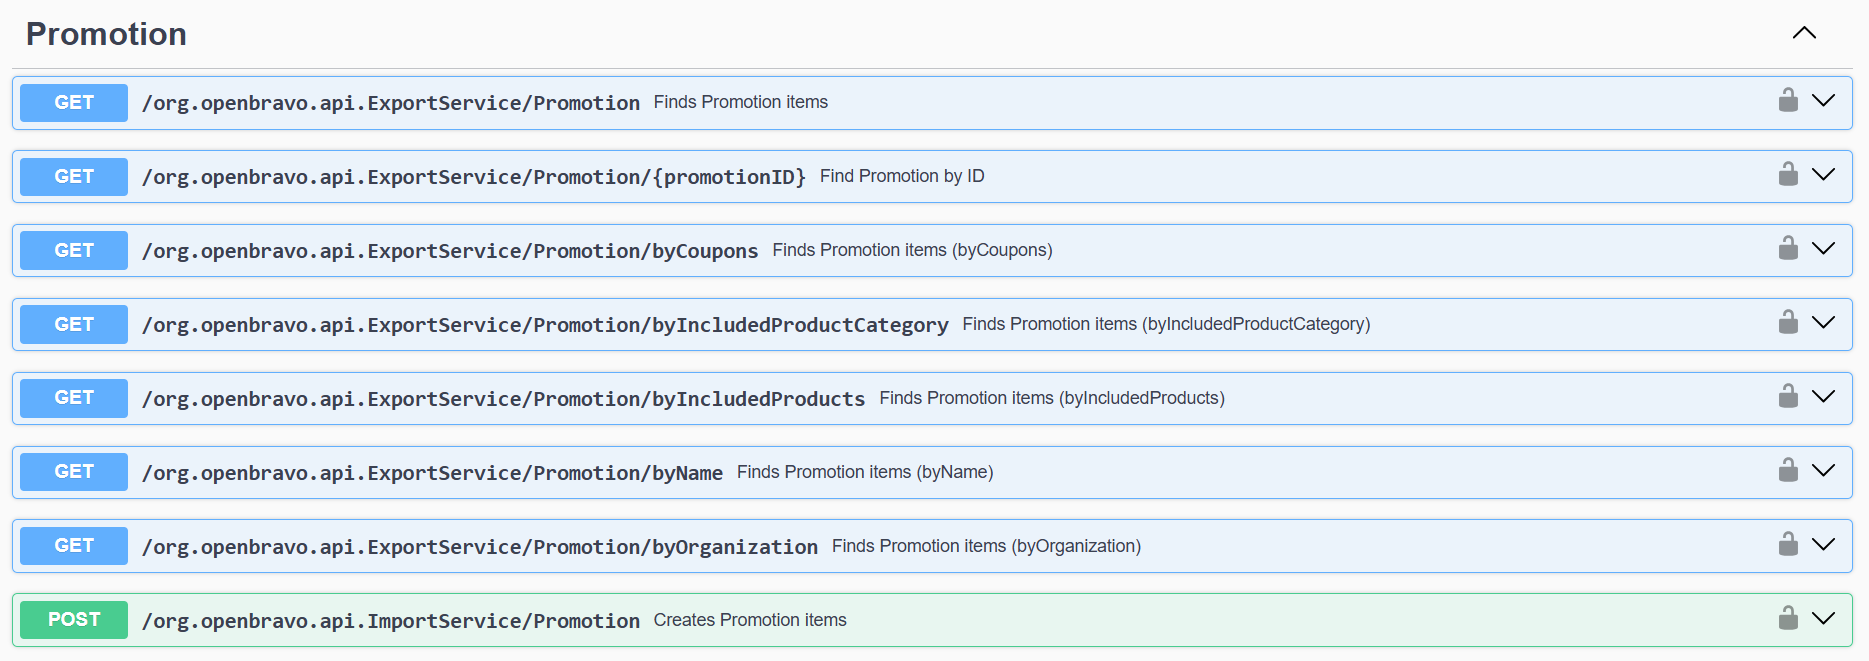Click the GET badge for byName endpoint
The image size is (1869, 661).
pyautogui.click(x=74, y=472)
